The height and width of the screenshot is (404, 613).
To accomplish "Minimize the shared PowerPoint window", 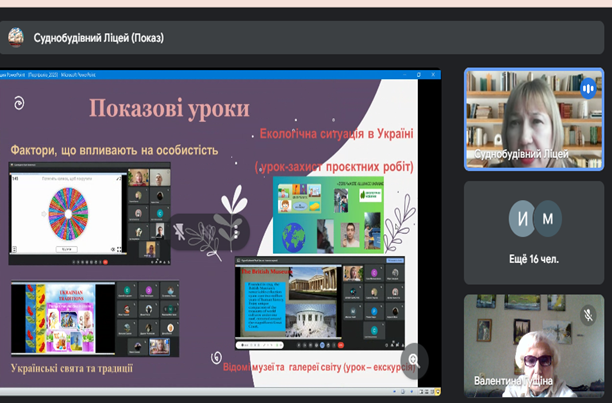I will pyautogui.click(x=405, y=74).
